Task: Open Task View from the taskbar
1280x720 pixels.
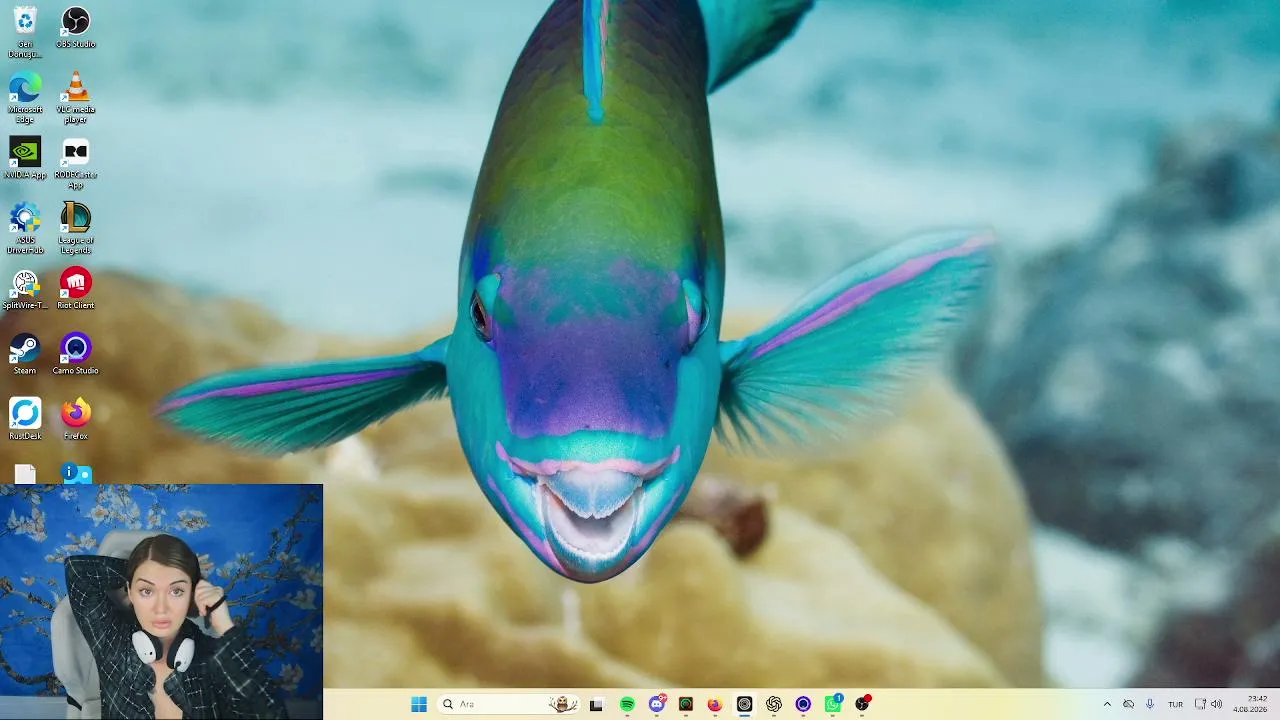Action: [596, 704]
